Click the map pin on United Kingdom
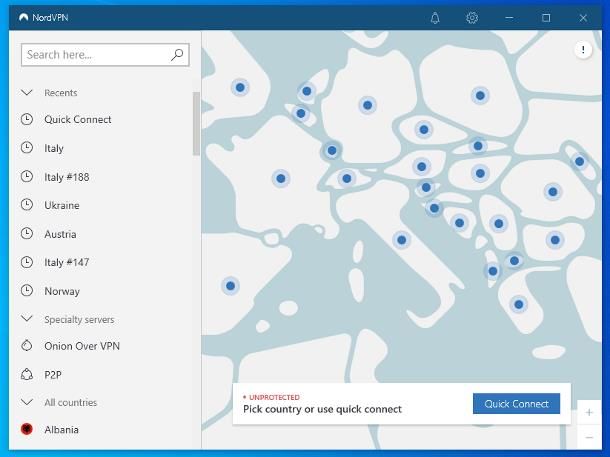610x457 pixels. click(240, 88)
